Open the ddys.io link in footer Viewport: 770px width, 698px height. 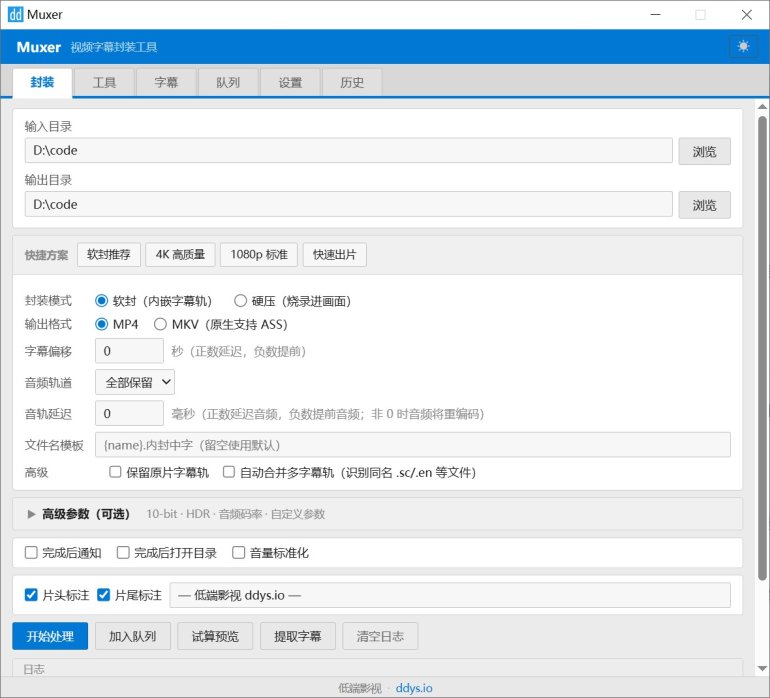tap(414, 688)
